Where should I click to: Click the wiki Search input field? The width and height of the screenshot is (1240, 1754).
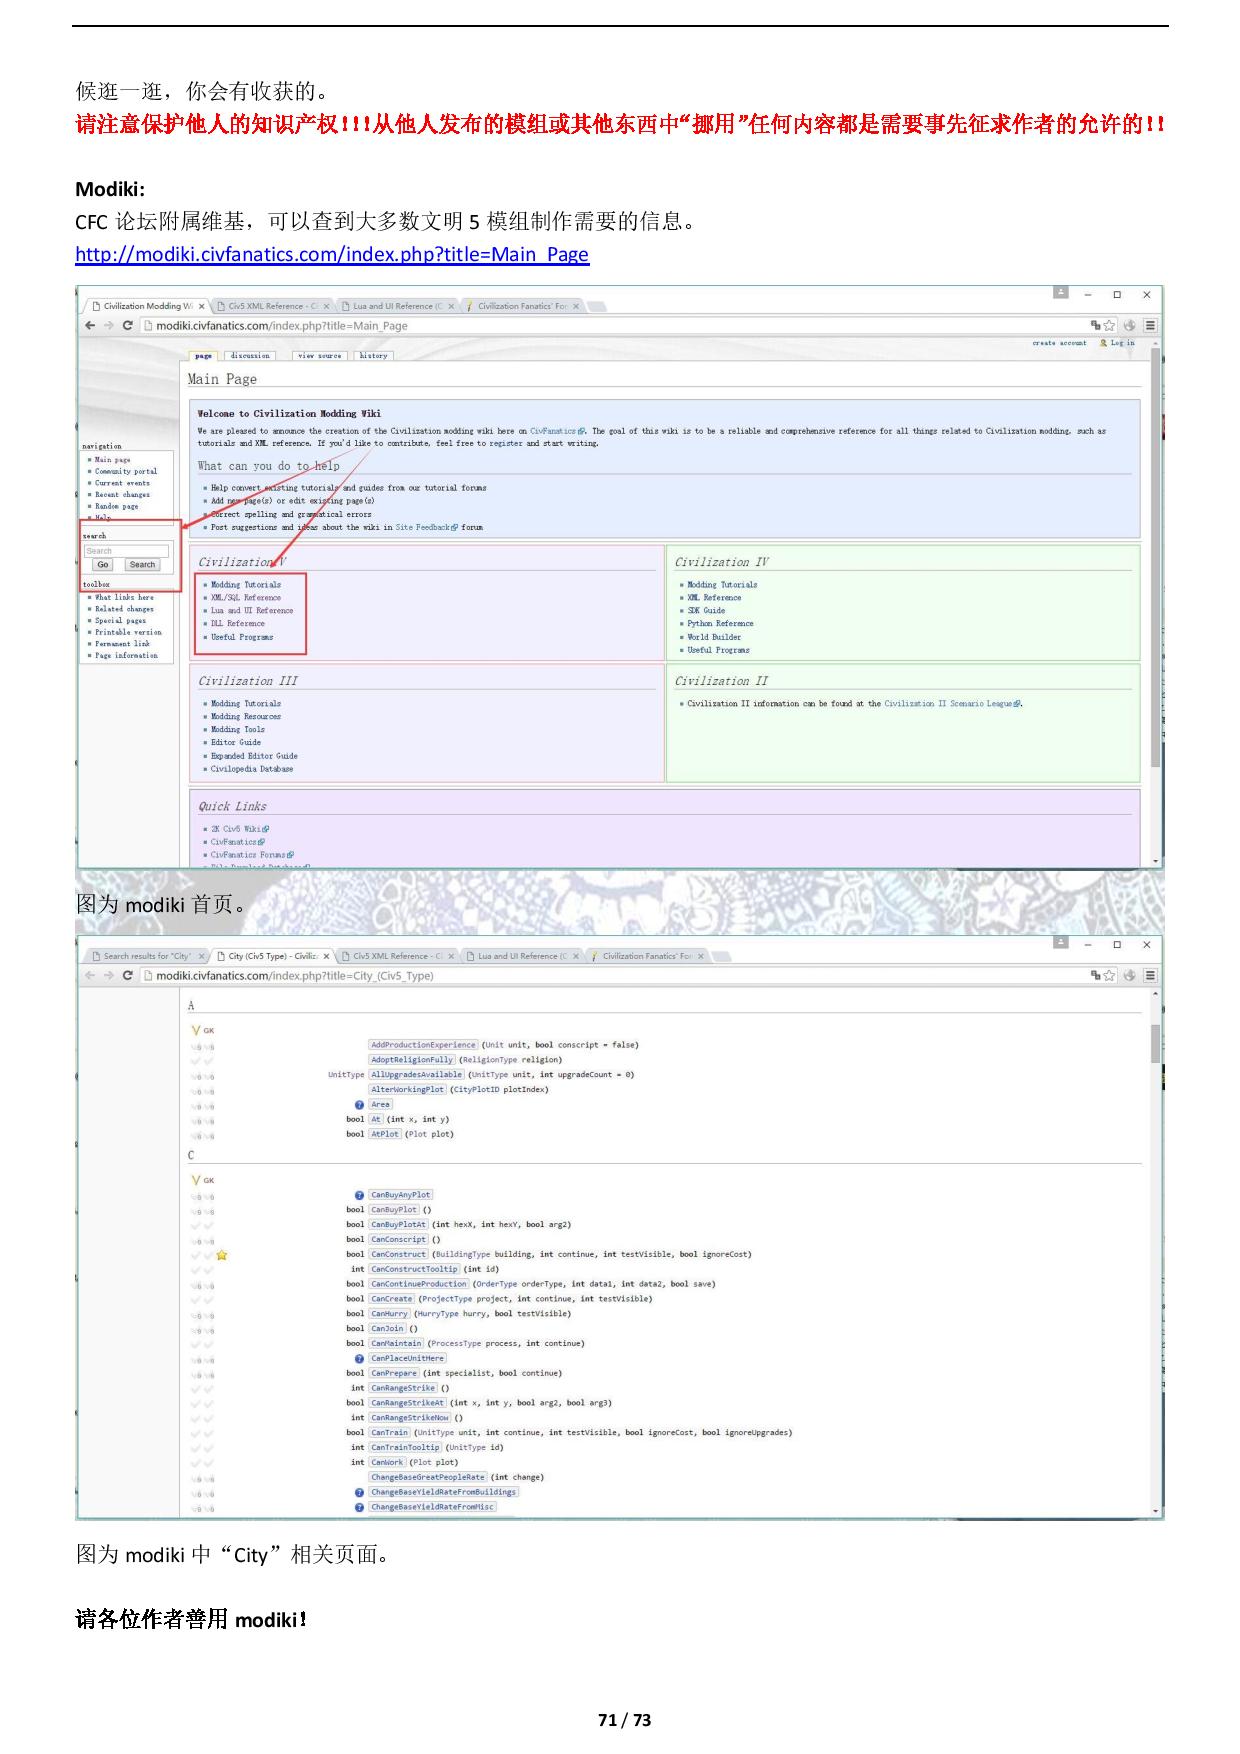click(x=126, y=551)
